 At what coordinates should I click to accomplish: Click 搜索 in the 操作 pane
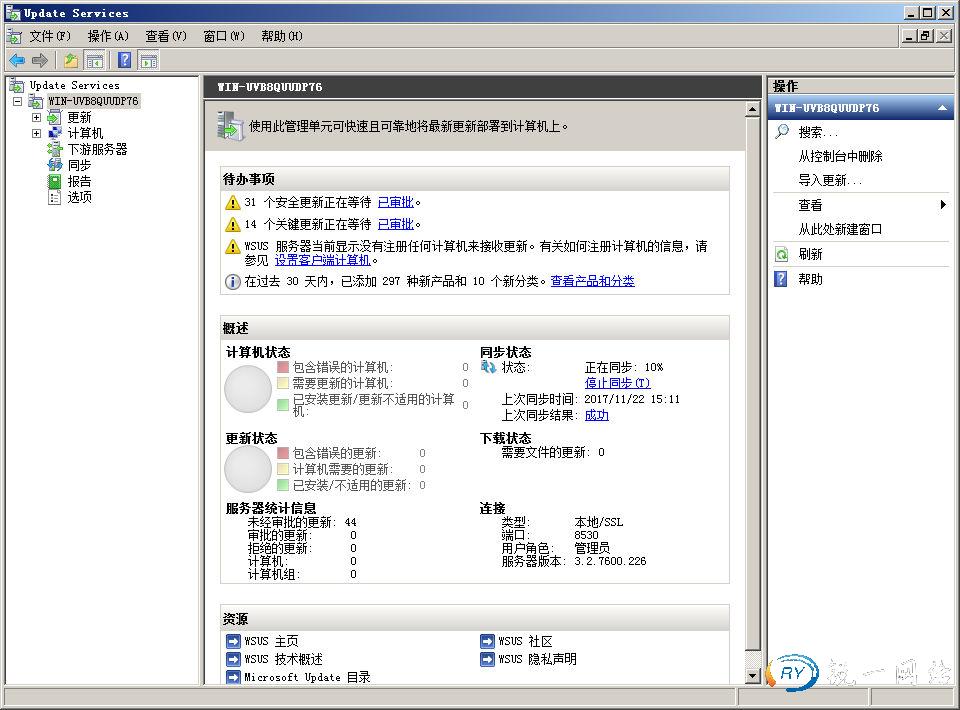(817, 132)
